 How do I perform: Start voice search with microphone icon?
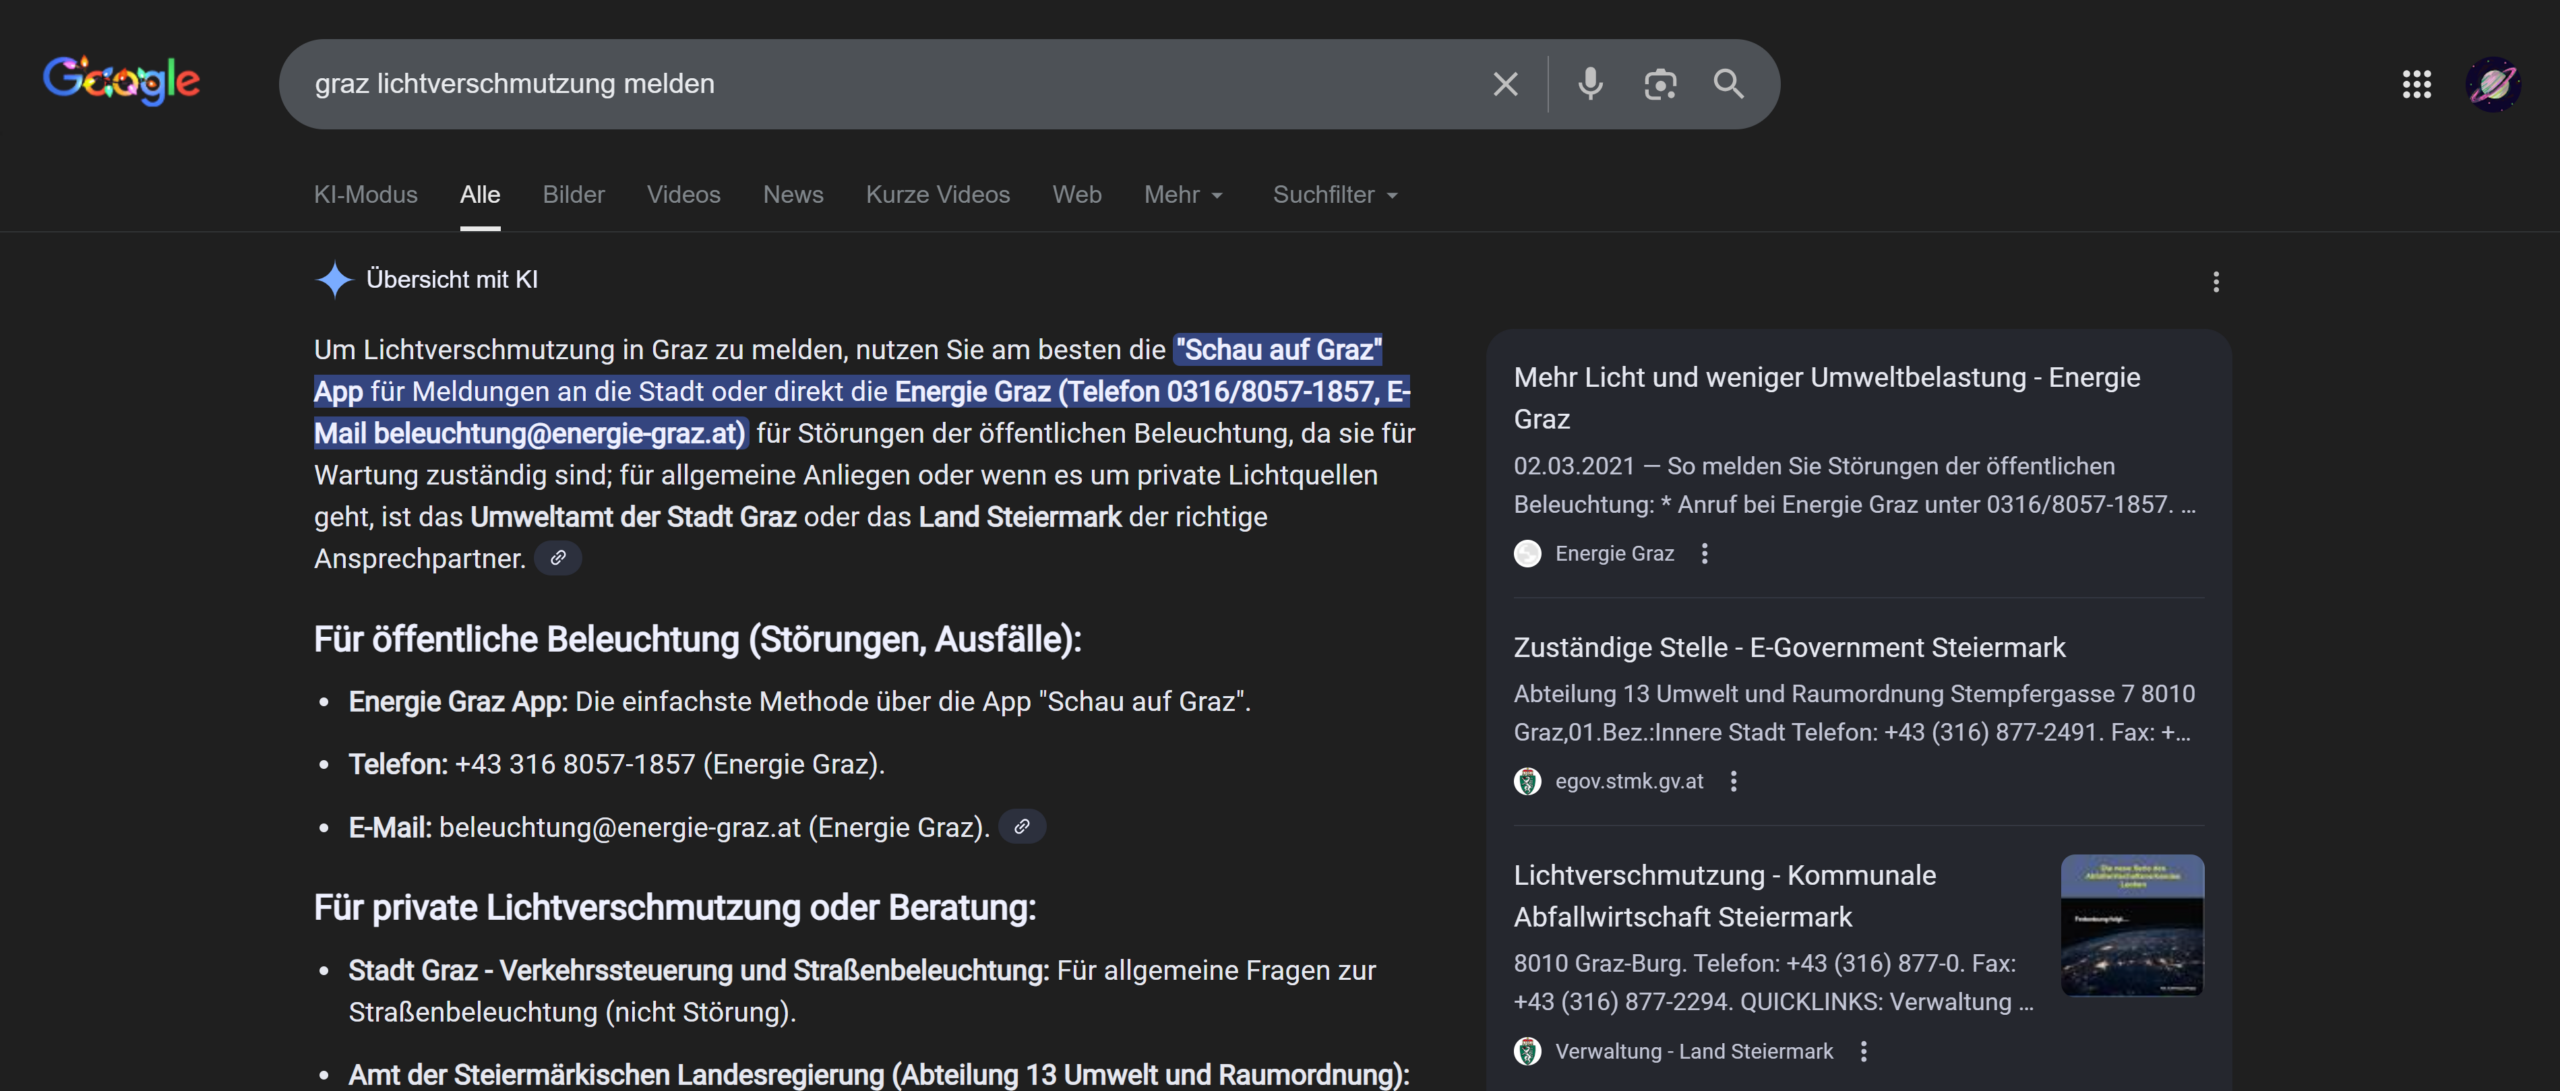(x=1590, y=84)
